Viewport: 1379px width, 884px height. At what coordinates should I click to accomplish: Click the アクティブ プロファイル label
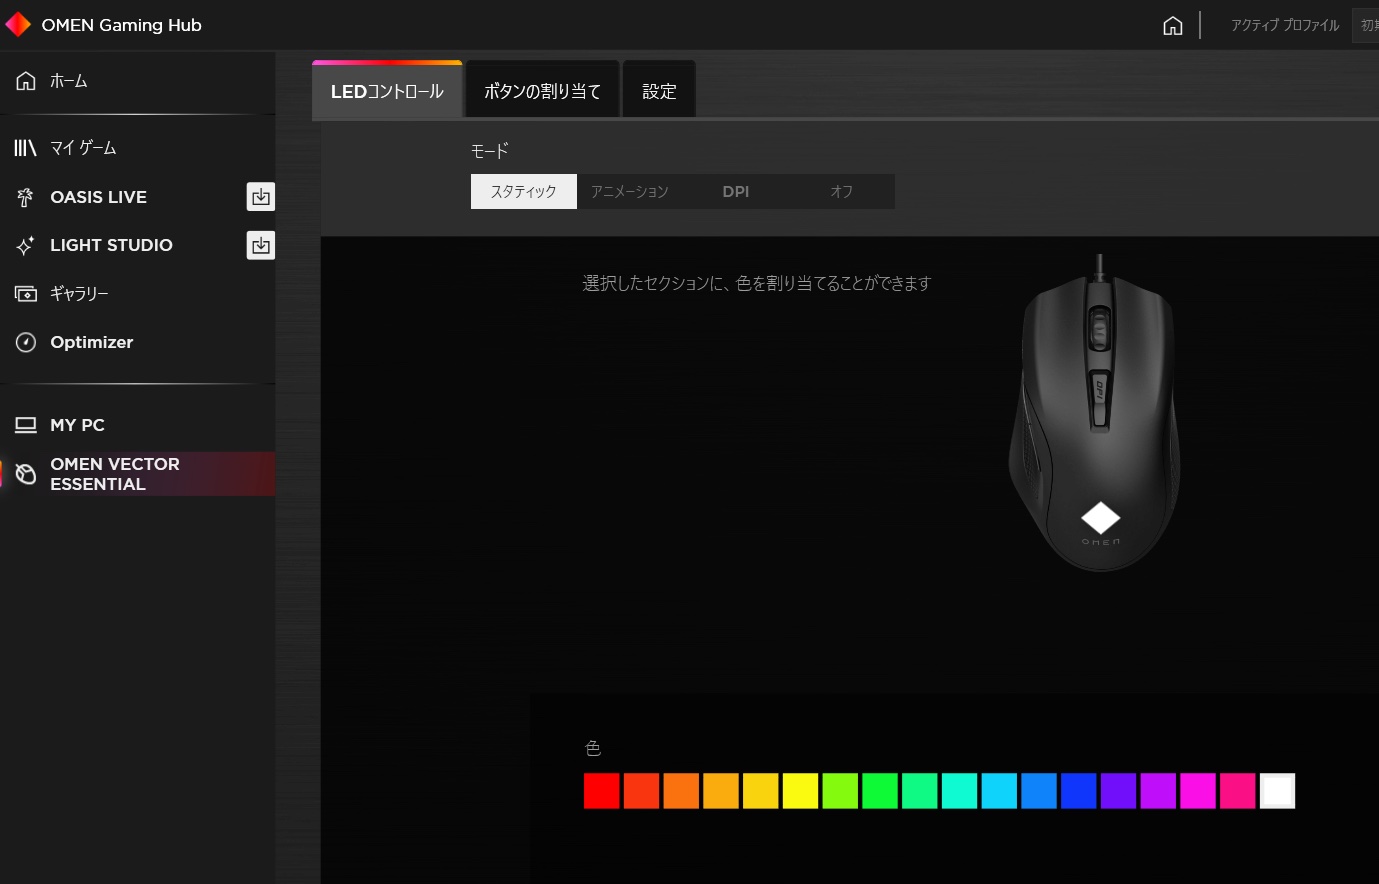tap(1285, 25)
